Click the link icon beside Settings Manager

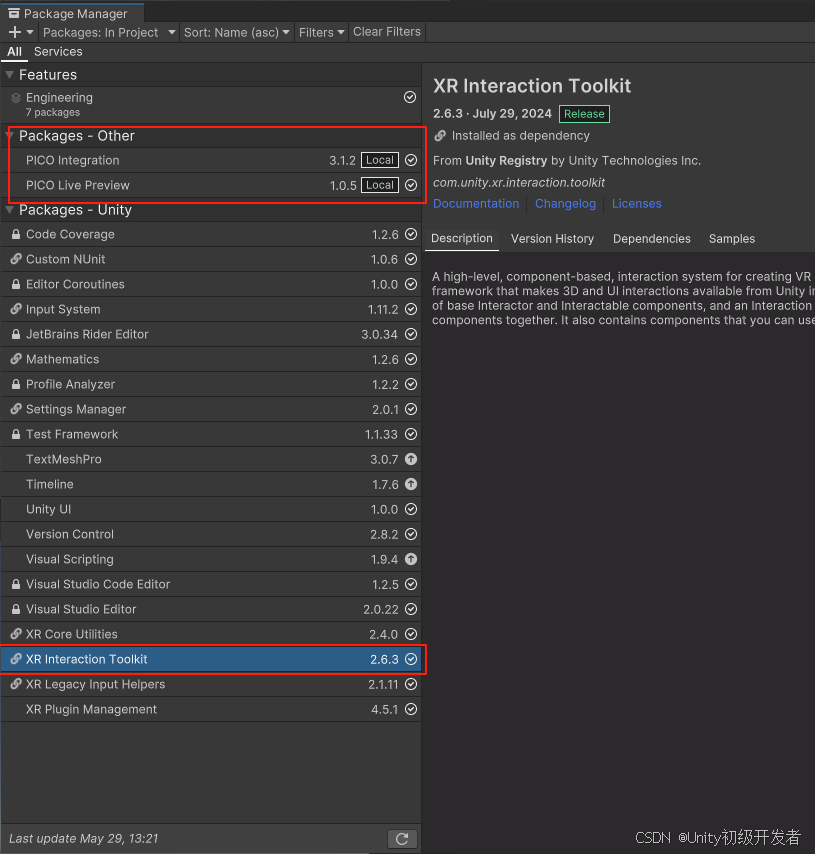click(16, 409)
